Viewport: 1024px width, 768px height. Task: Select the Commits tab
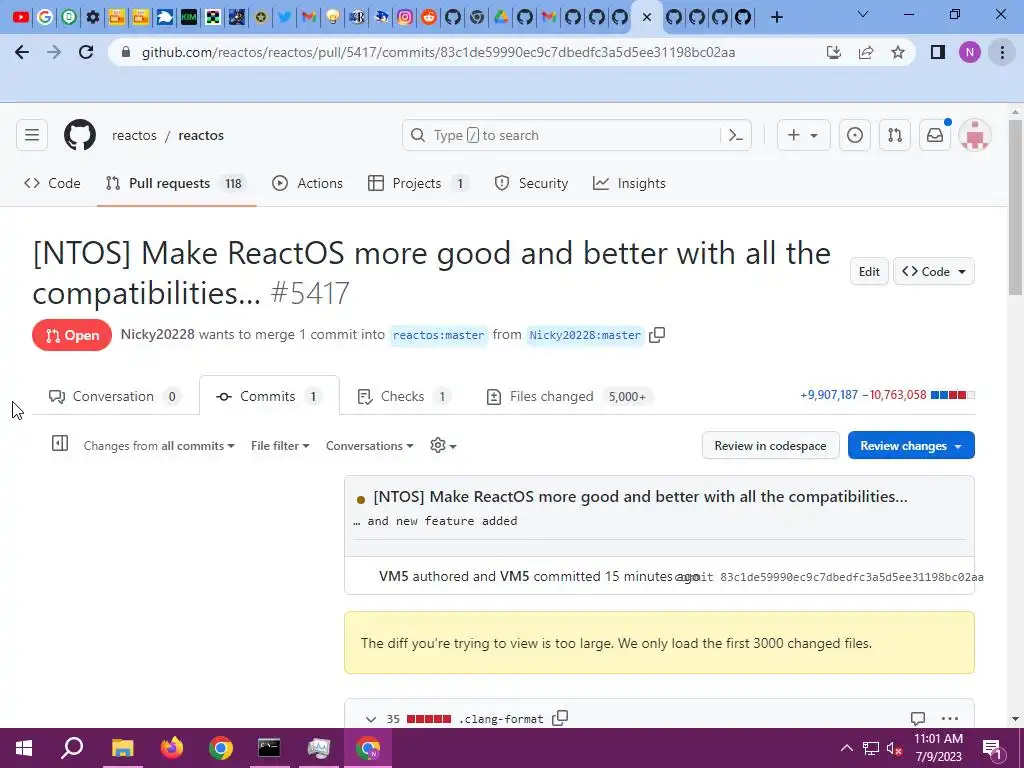click(x=269, y=396)
